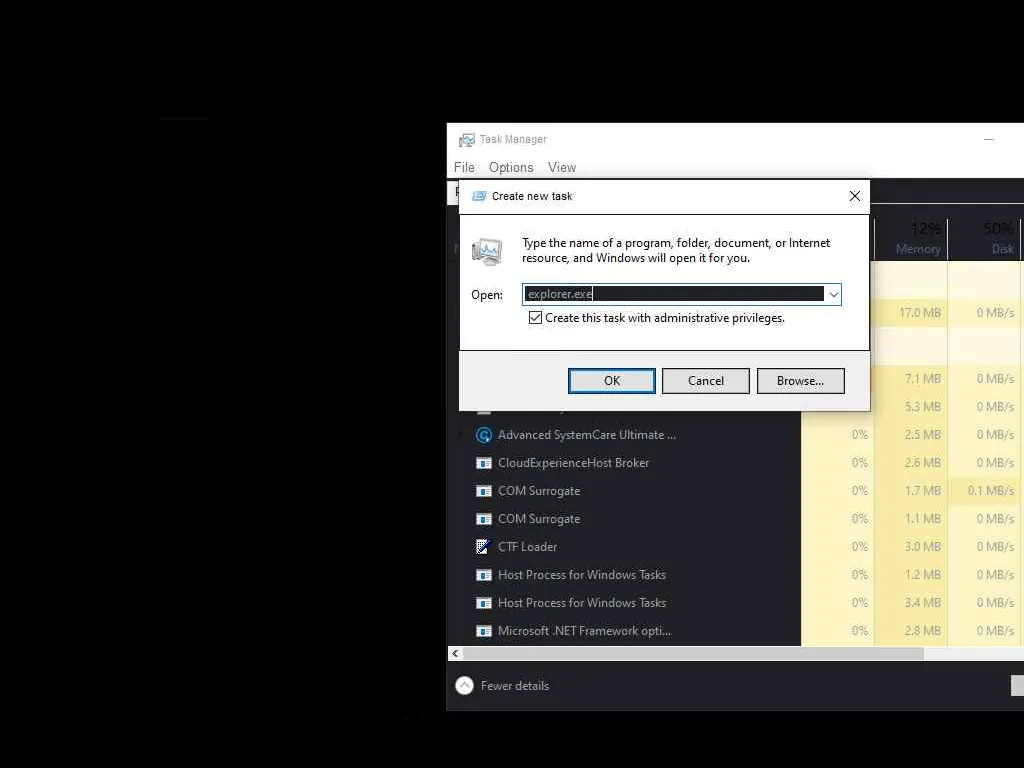Click the Run program icon in dialog
1024x768 pixels.
pos(487,251)
